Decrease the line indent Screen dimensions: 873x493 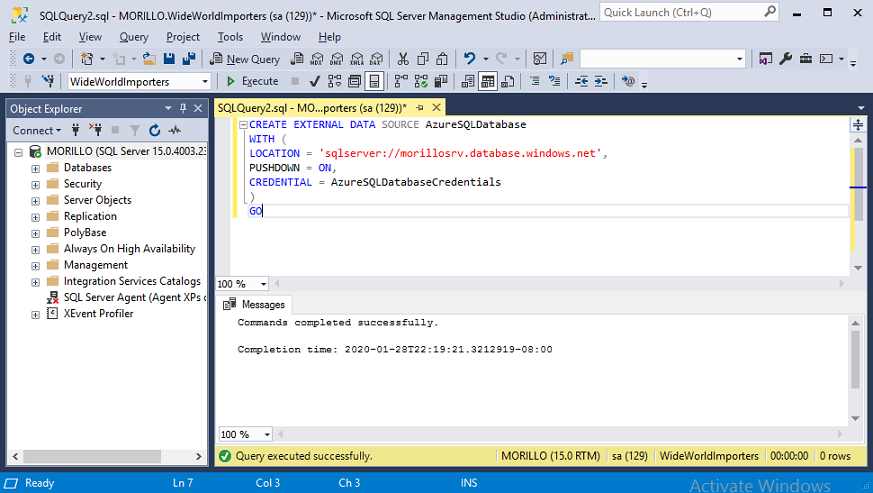tap(581, 81)
